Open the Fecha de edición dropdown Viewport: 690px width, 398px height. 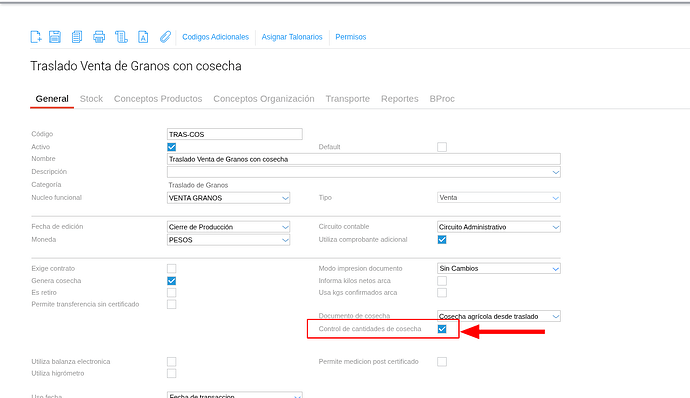228,227
